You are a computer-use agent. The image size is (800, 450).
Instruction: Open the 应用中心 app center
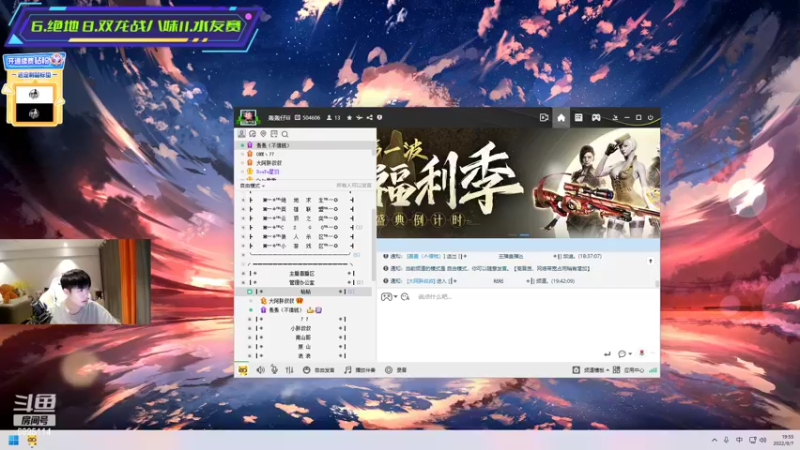629,370
